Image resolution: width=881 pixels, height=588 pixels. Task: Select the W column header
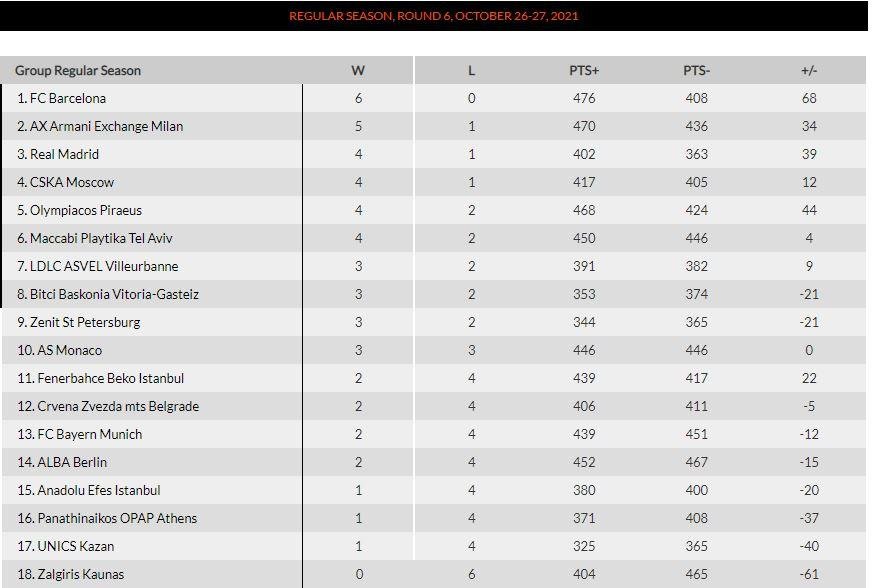(x=358, y=71)
